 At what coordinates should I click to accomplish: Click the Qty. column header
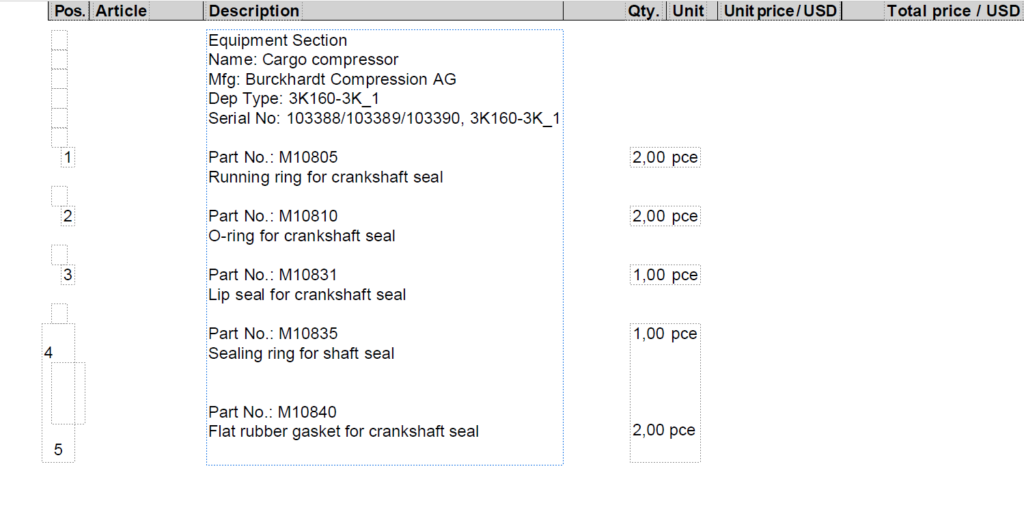[x=643, y=11]
